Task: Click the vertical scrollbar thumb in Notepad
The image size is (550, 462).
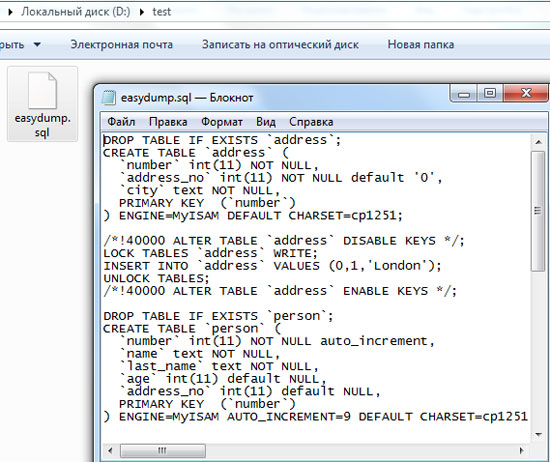Action: tap(538, 211)
